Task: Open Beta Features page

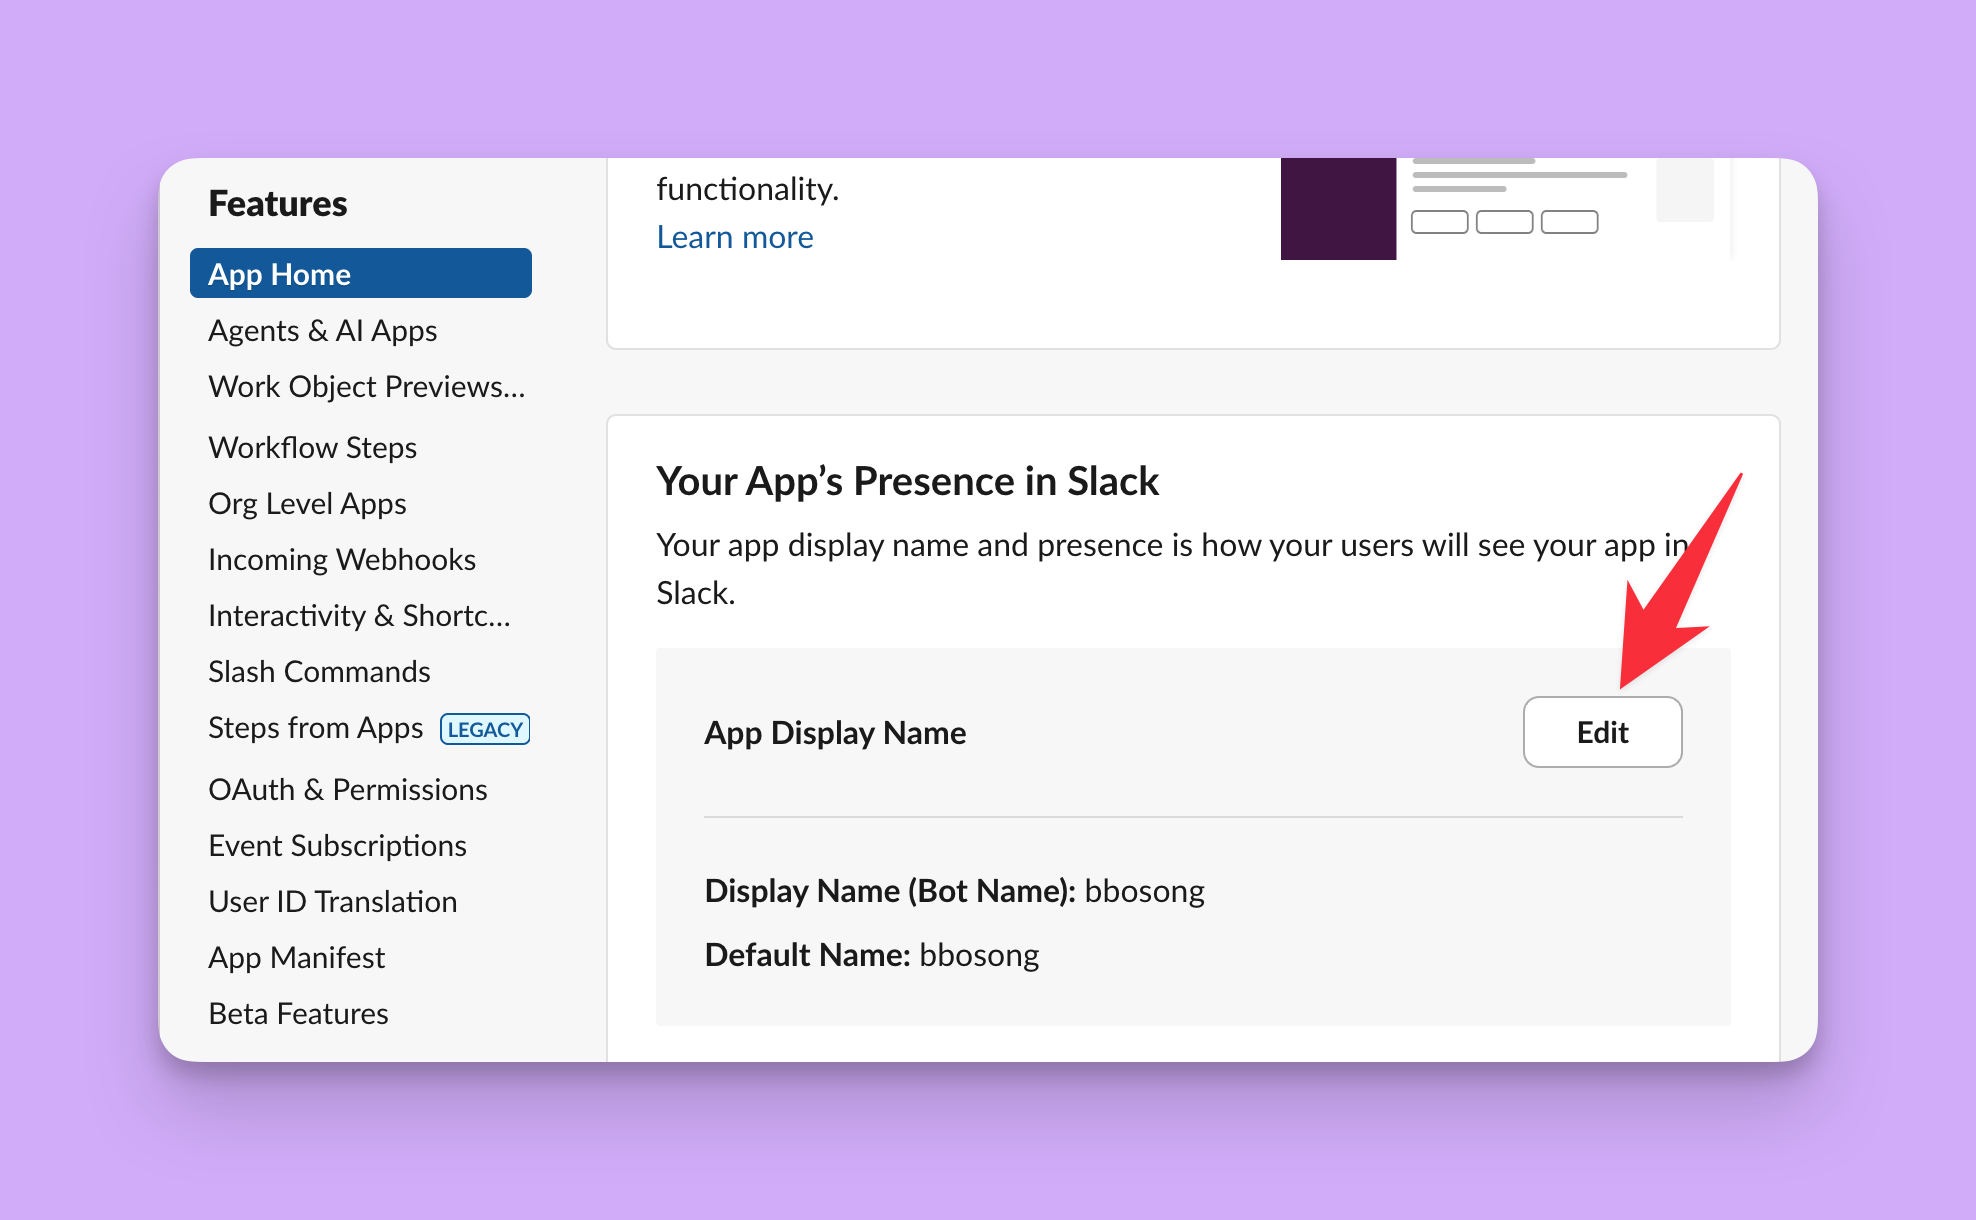Action: click(298, 1013)
